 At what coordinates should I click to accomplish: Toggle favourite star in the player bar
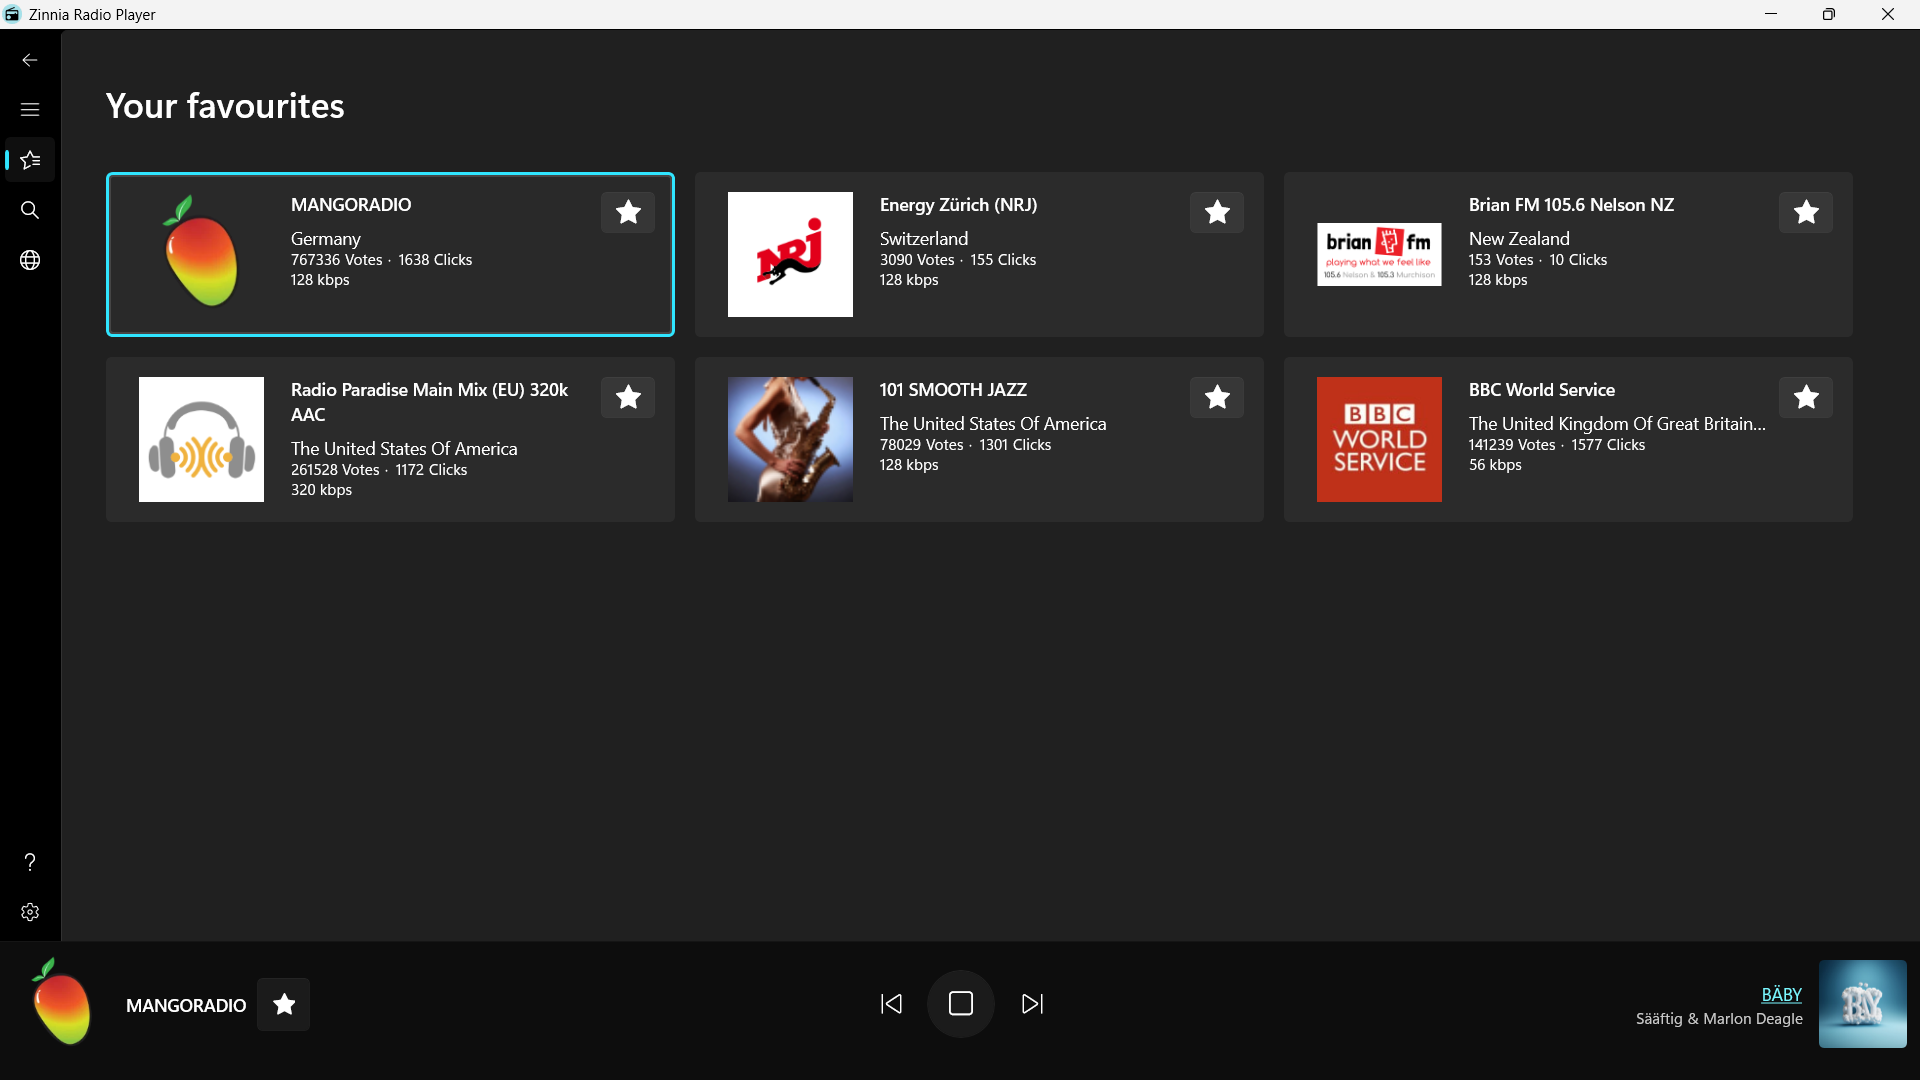(284, 1004)
